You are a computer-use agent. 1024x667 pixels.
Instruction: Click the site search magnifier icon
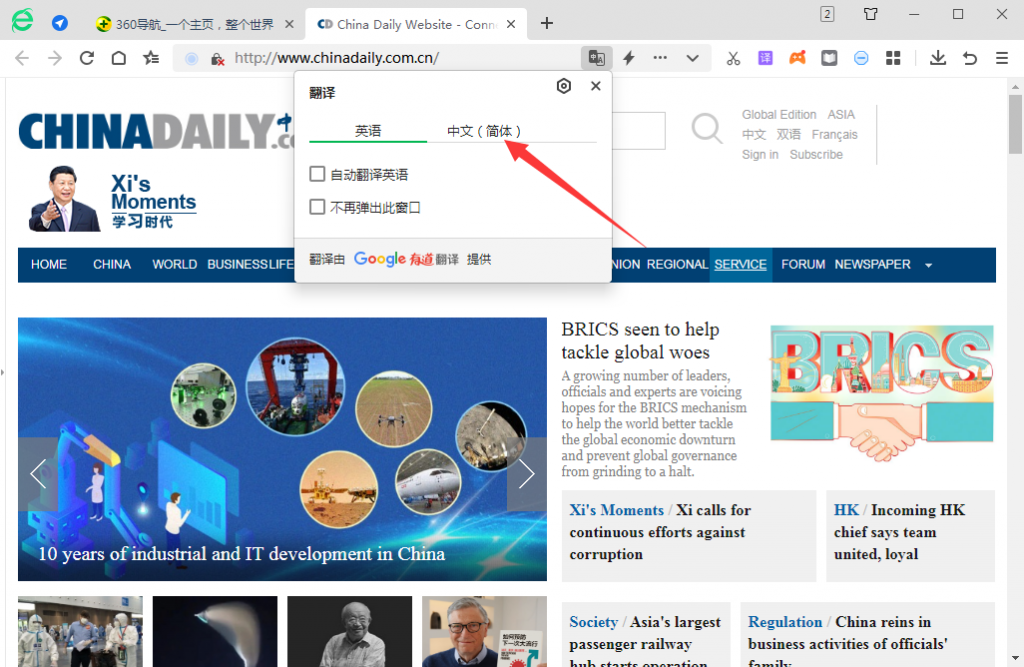[707, 128]
